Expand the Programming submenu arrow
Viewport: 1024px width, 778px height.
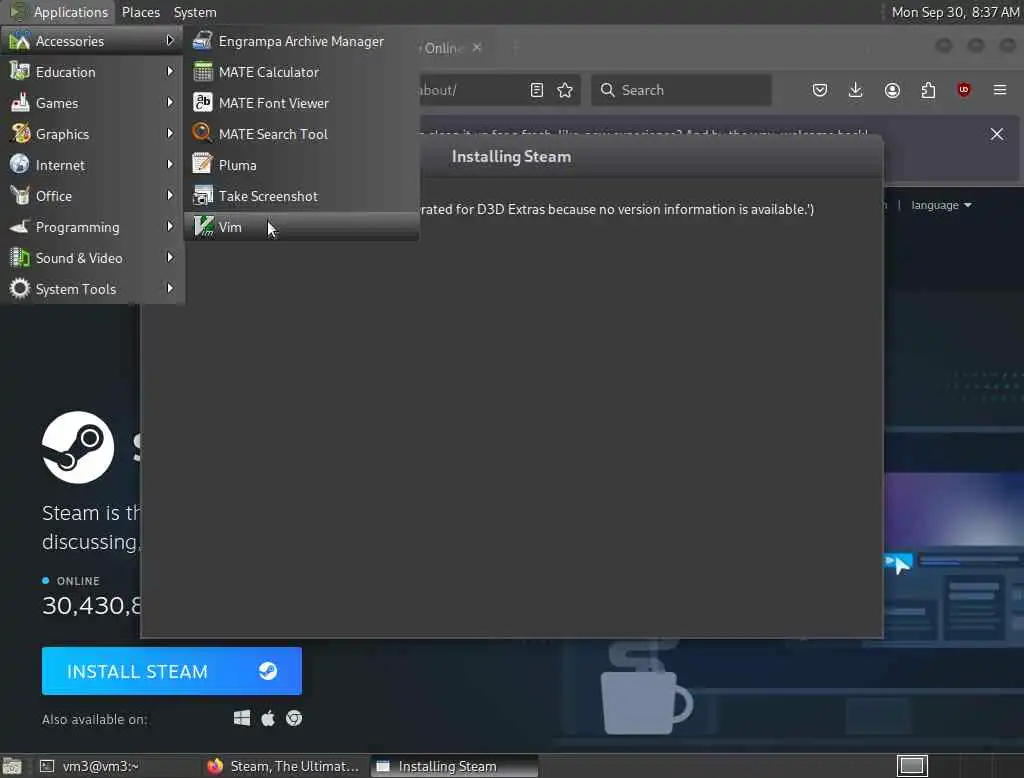170,226
